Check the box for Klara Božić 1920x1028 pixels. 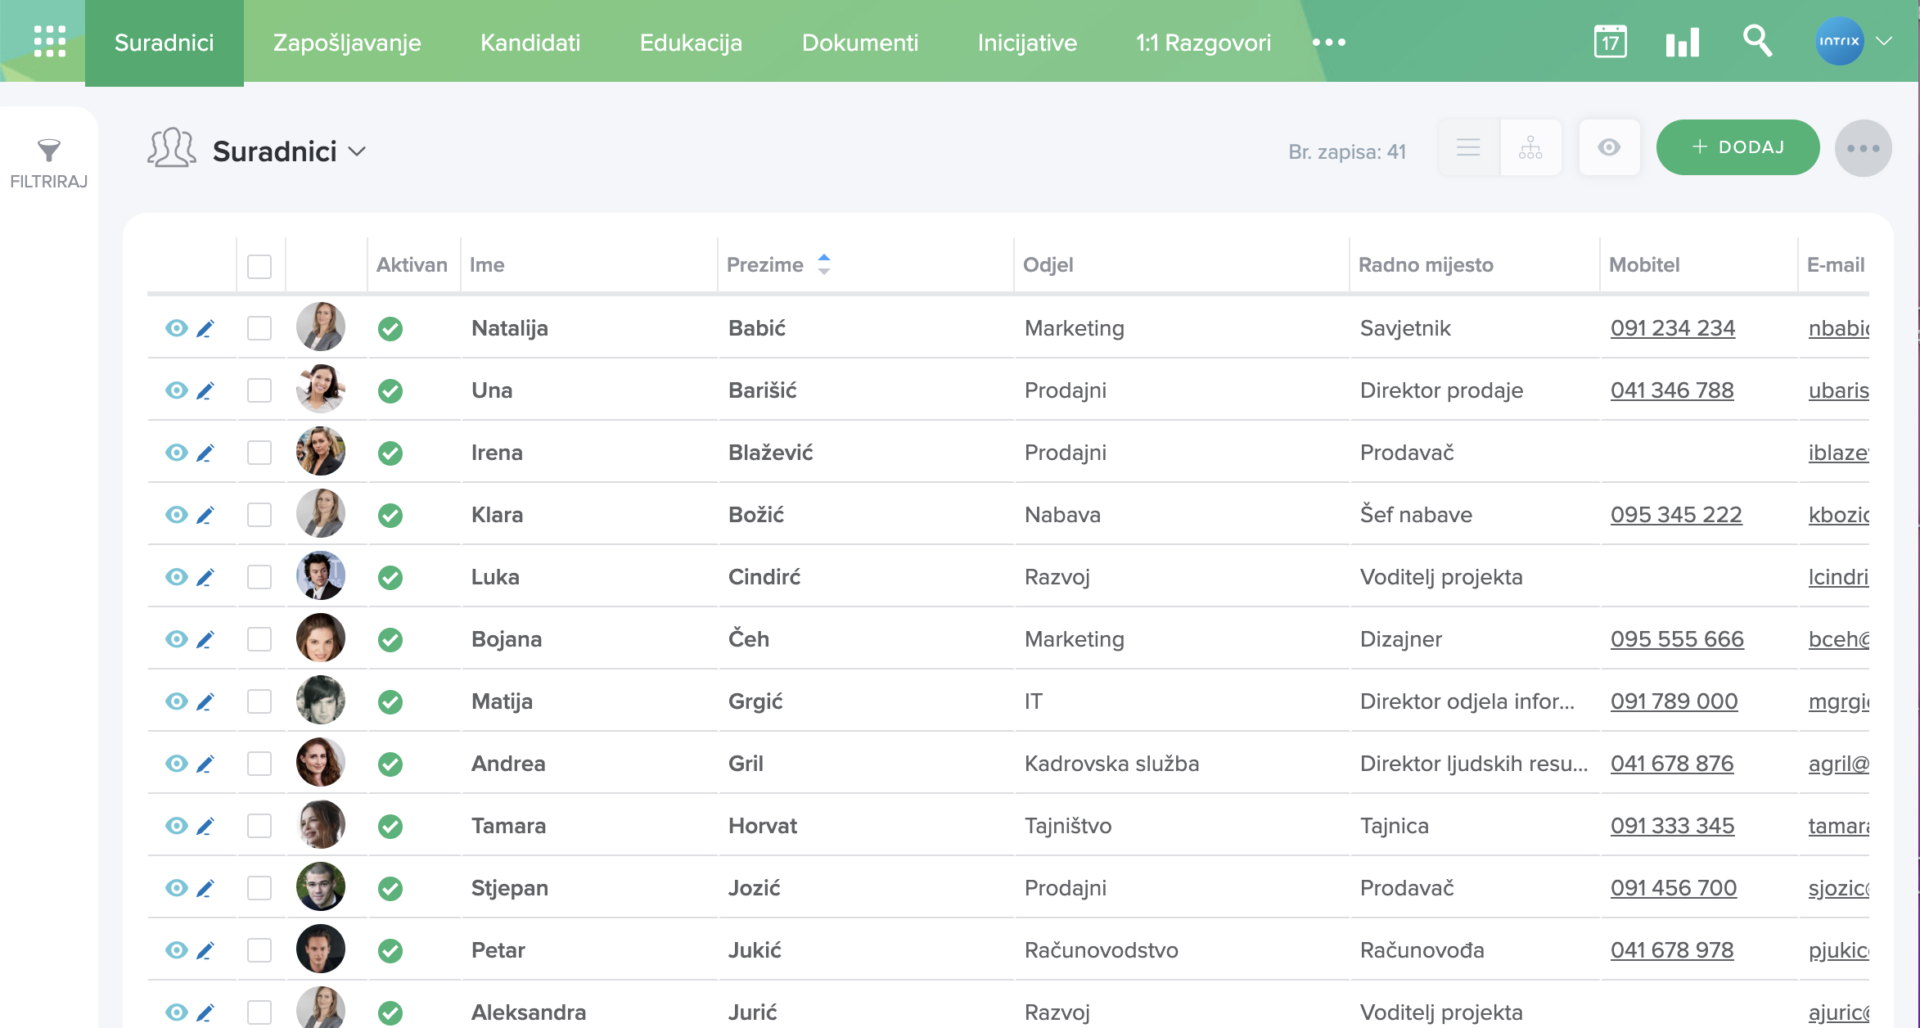coord(259,515)
